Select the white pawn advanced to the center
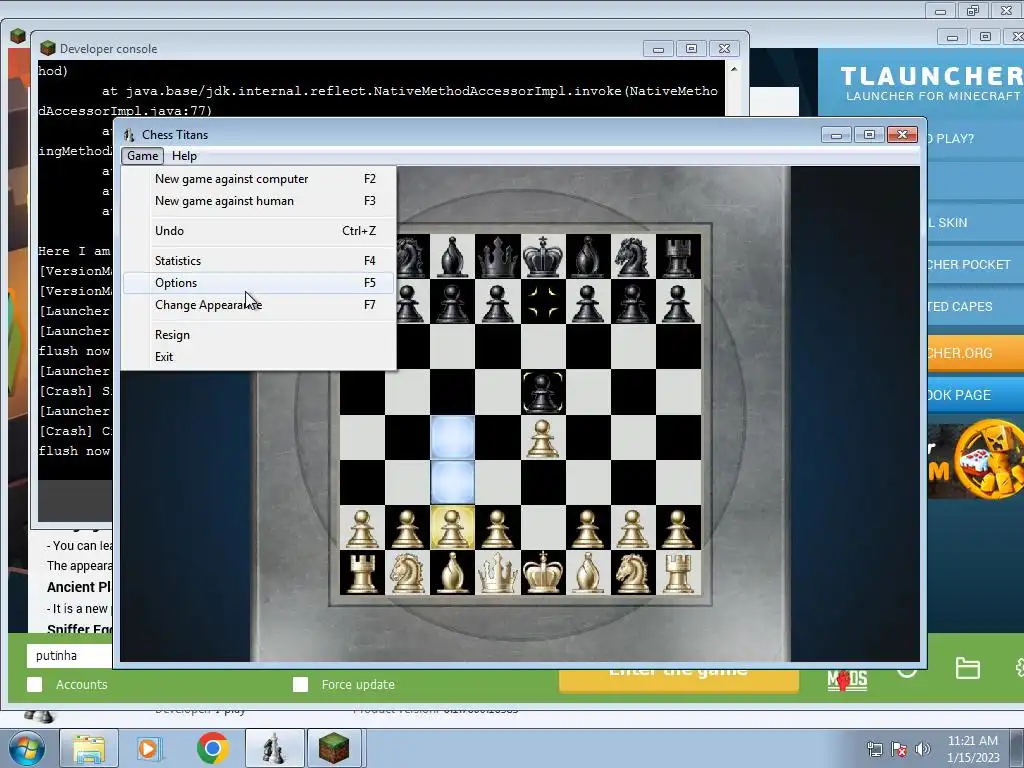Image resolution: width=1024 pixels, height=768 pixels. [543, 438]
